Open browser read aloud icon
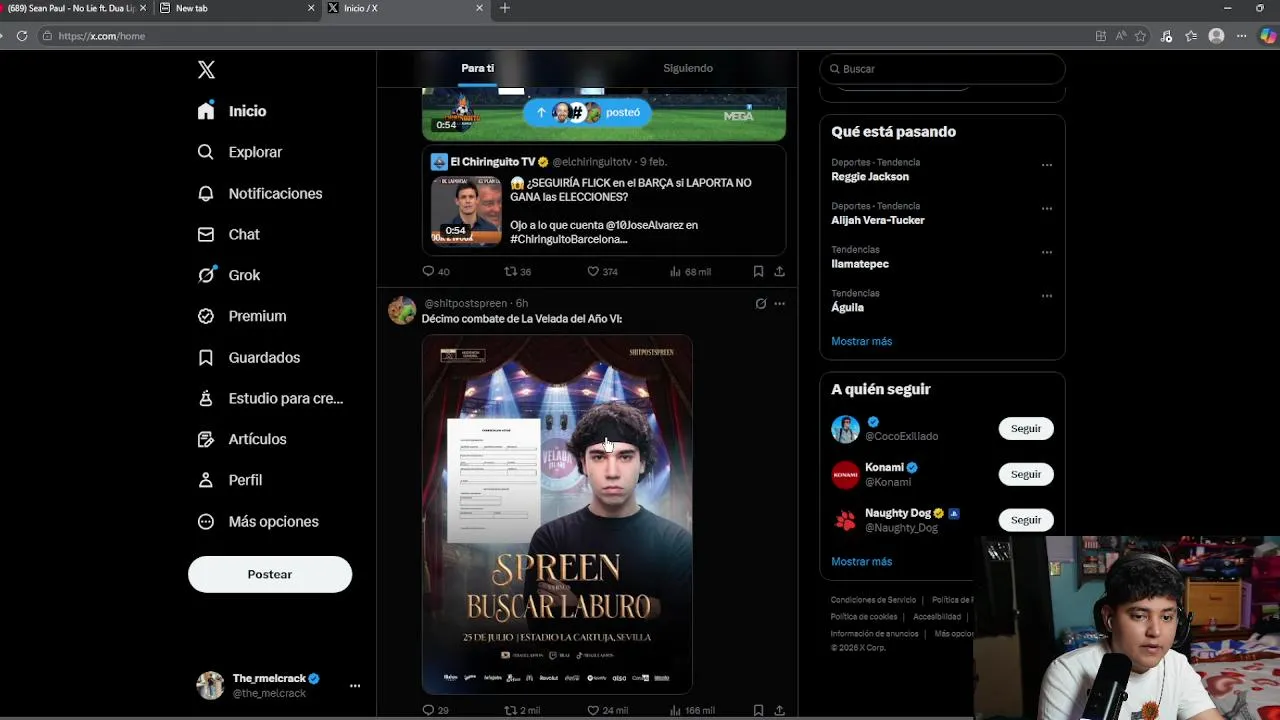Image resolution: width=1280 pixels, height=720 pixels. pos(1121,36)
